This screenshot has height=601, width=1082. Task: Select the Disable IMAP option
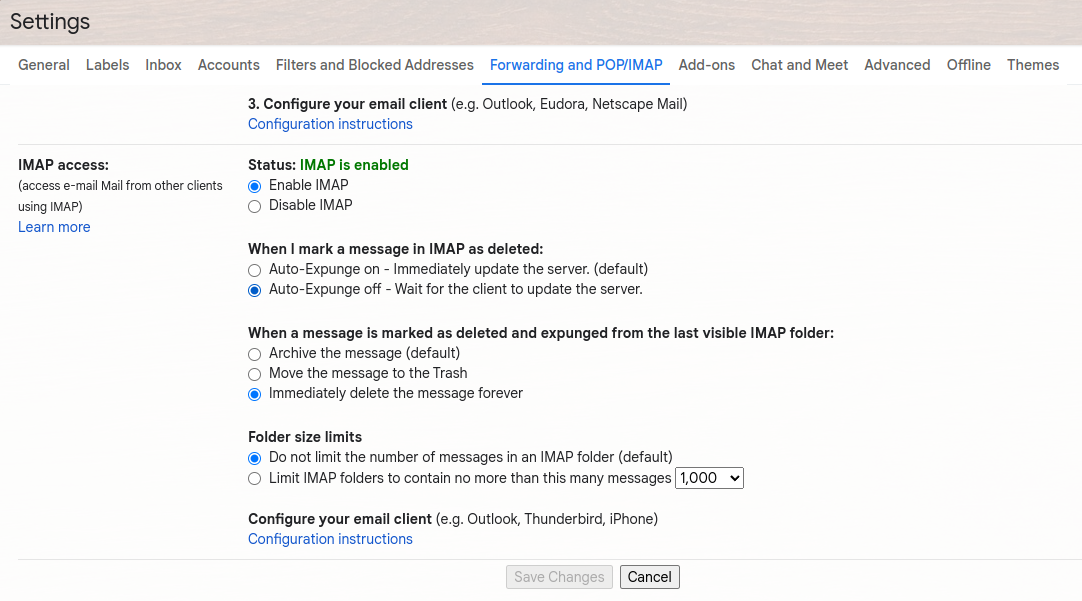tap(255, 206)
